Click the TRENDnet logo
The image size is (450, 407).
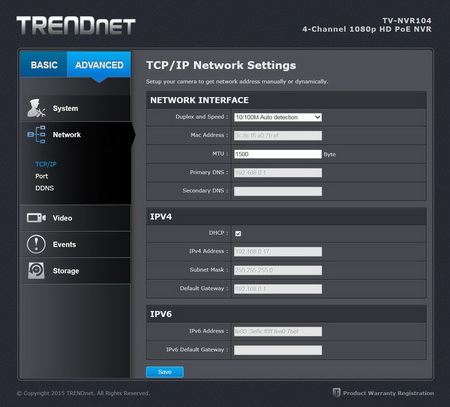[x=76, y=25]
